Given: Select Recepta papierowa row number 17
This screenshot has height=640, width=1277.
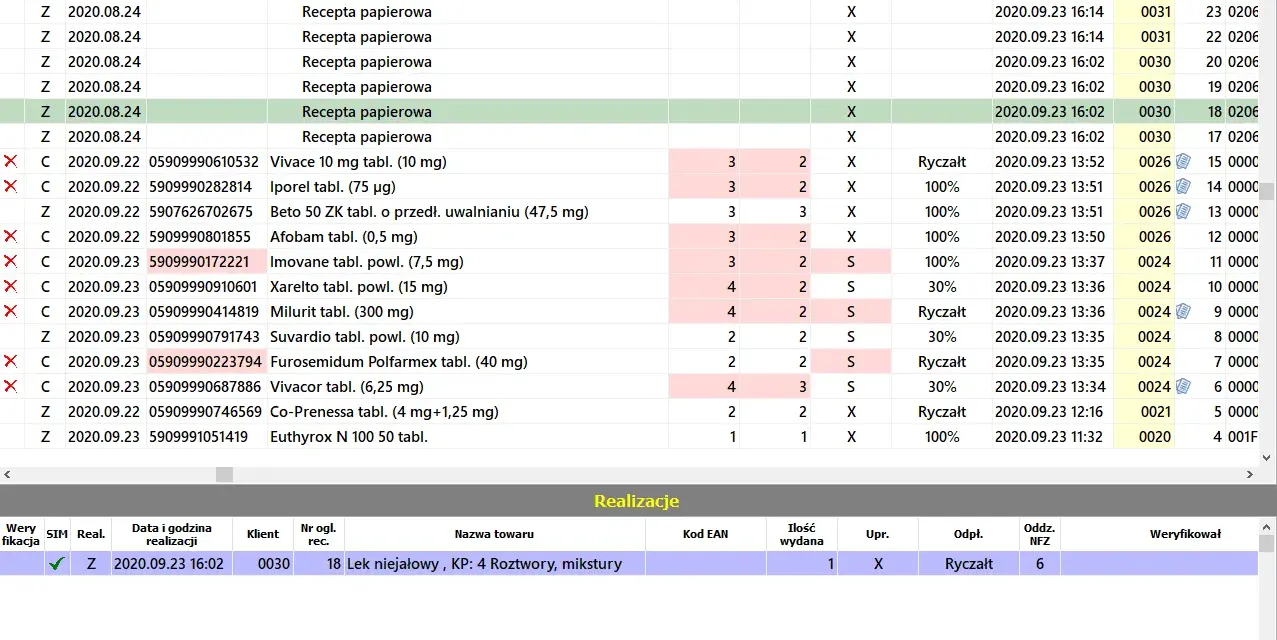Looking at the screenshot, I should [x=628, y=136].
